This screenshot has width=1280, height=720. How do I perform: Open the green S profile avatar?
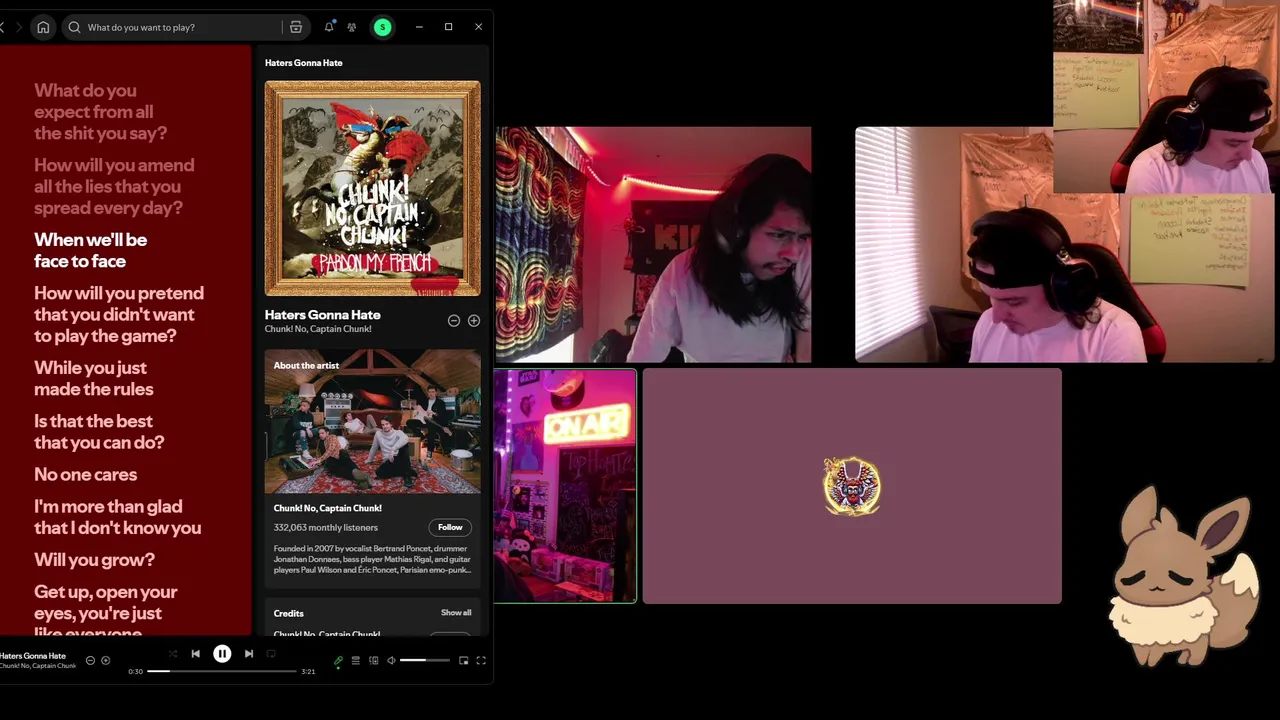382,27
